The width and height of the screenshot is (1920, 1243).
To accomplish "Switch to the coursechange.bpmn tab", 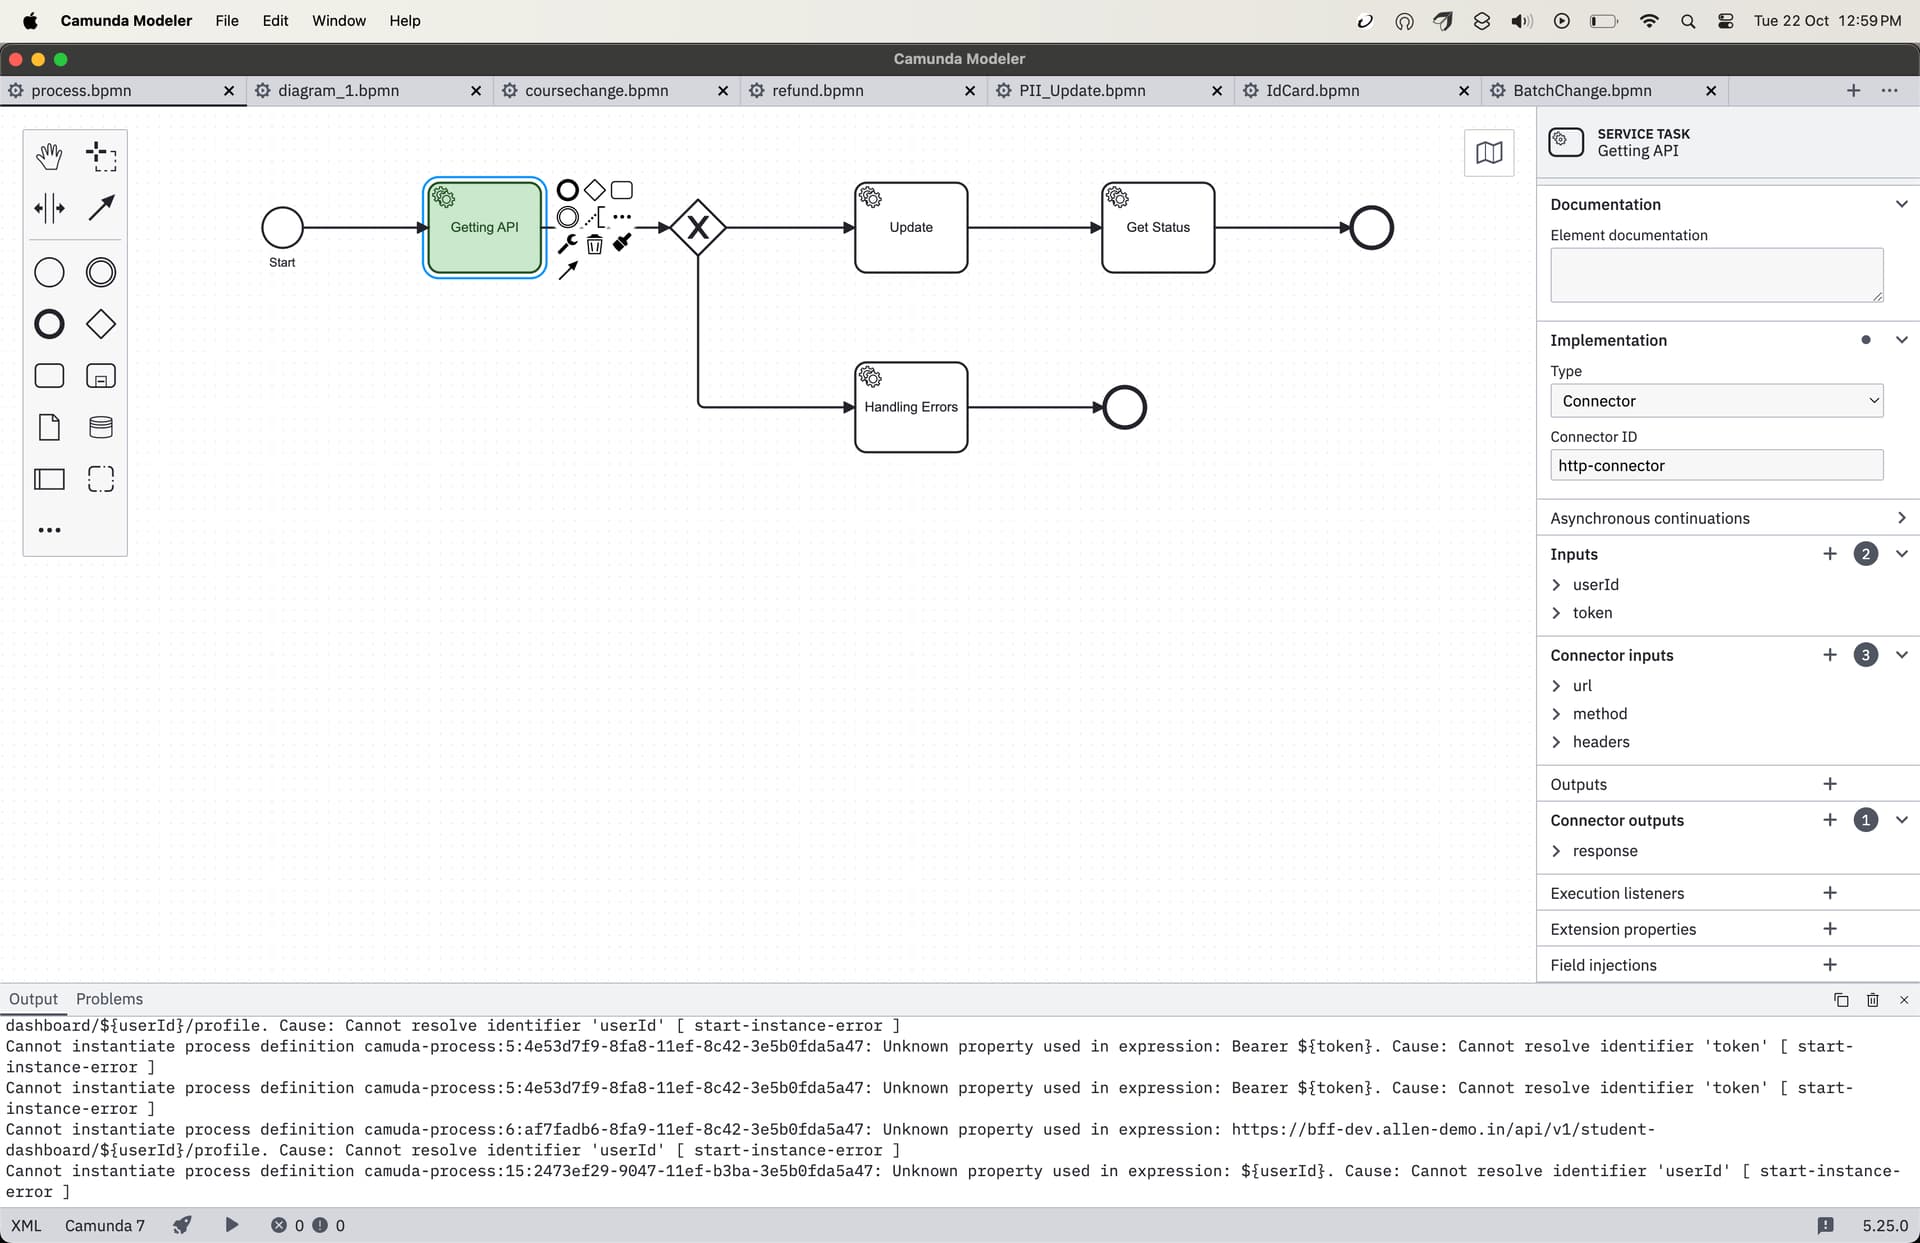I will click(x=596, y=90).
